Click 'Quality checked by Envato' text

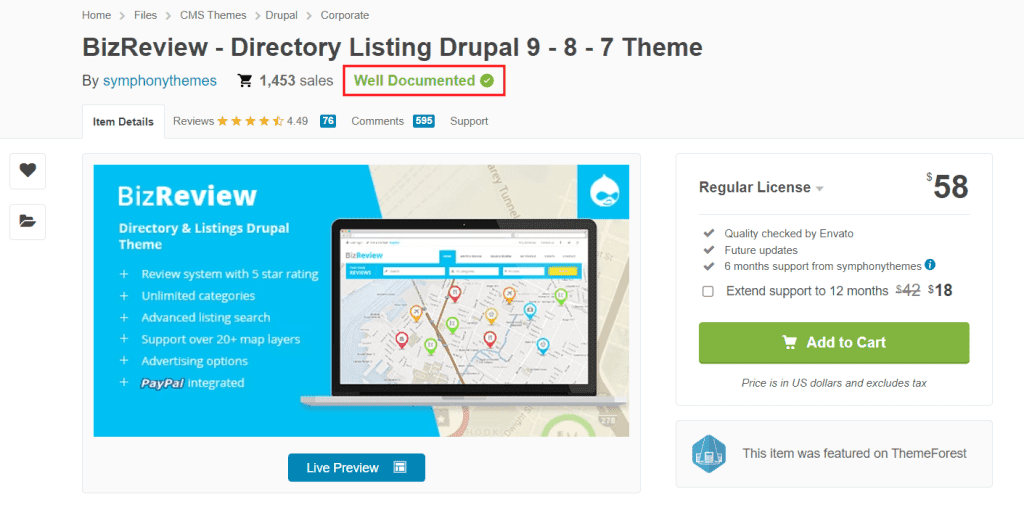pyautogui.click(x=789, y=233)
